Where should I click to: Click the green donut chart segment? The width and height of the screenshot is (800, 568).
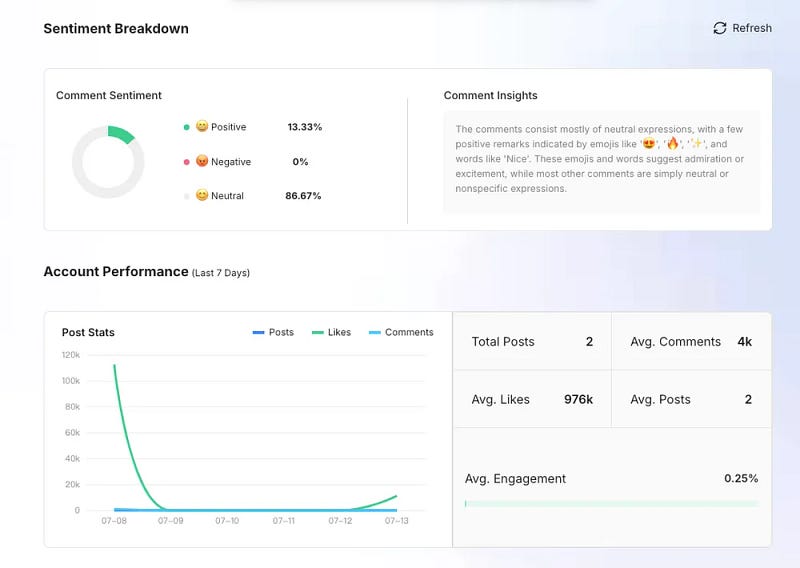point(121,133)
